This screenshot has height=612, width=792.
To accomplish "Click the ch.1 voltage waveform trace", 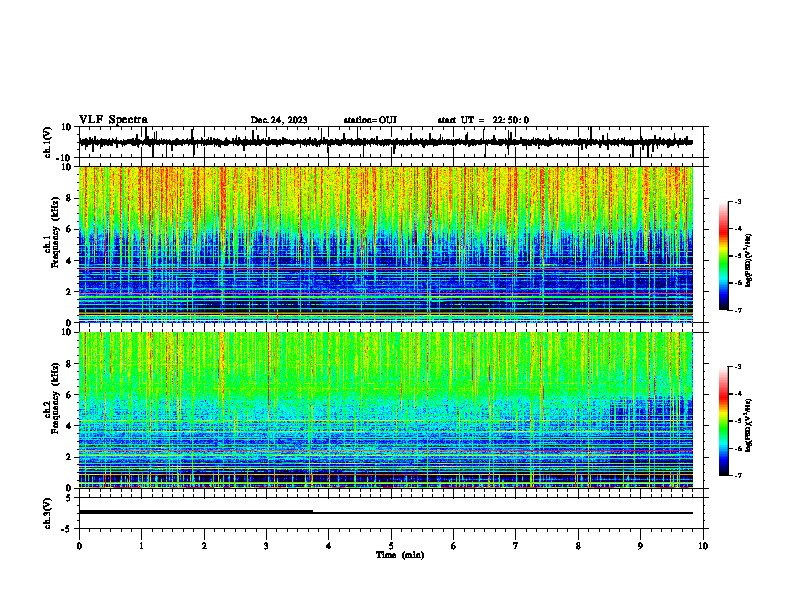I will 386,142.
